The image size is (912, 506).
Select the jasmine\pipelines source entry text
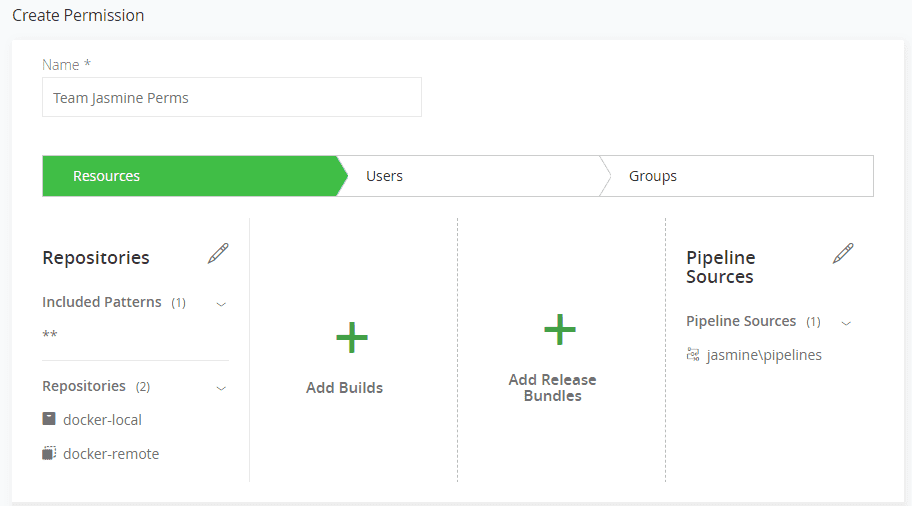coord(764,355)
